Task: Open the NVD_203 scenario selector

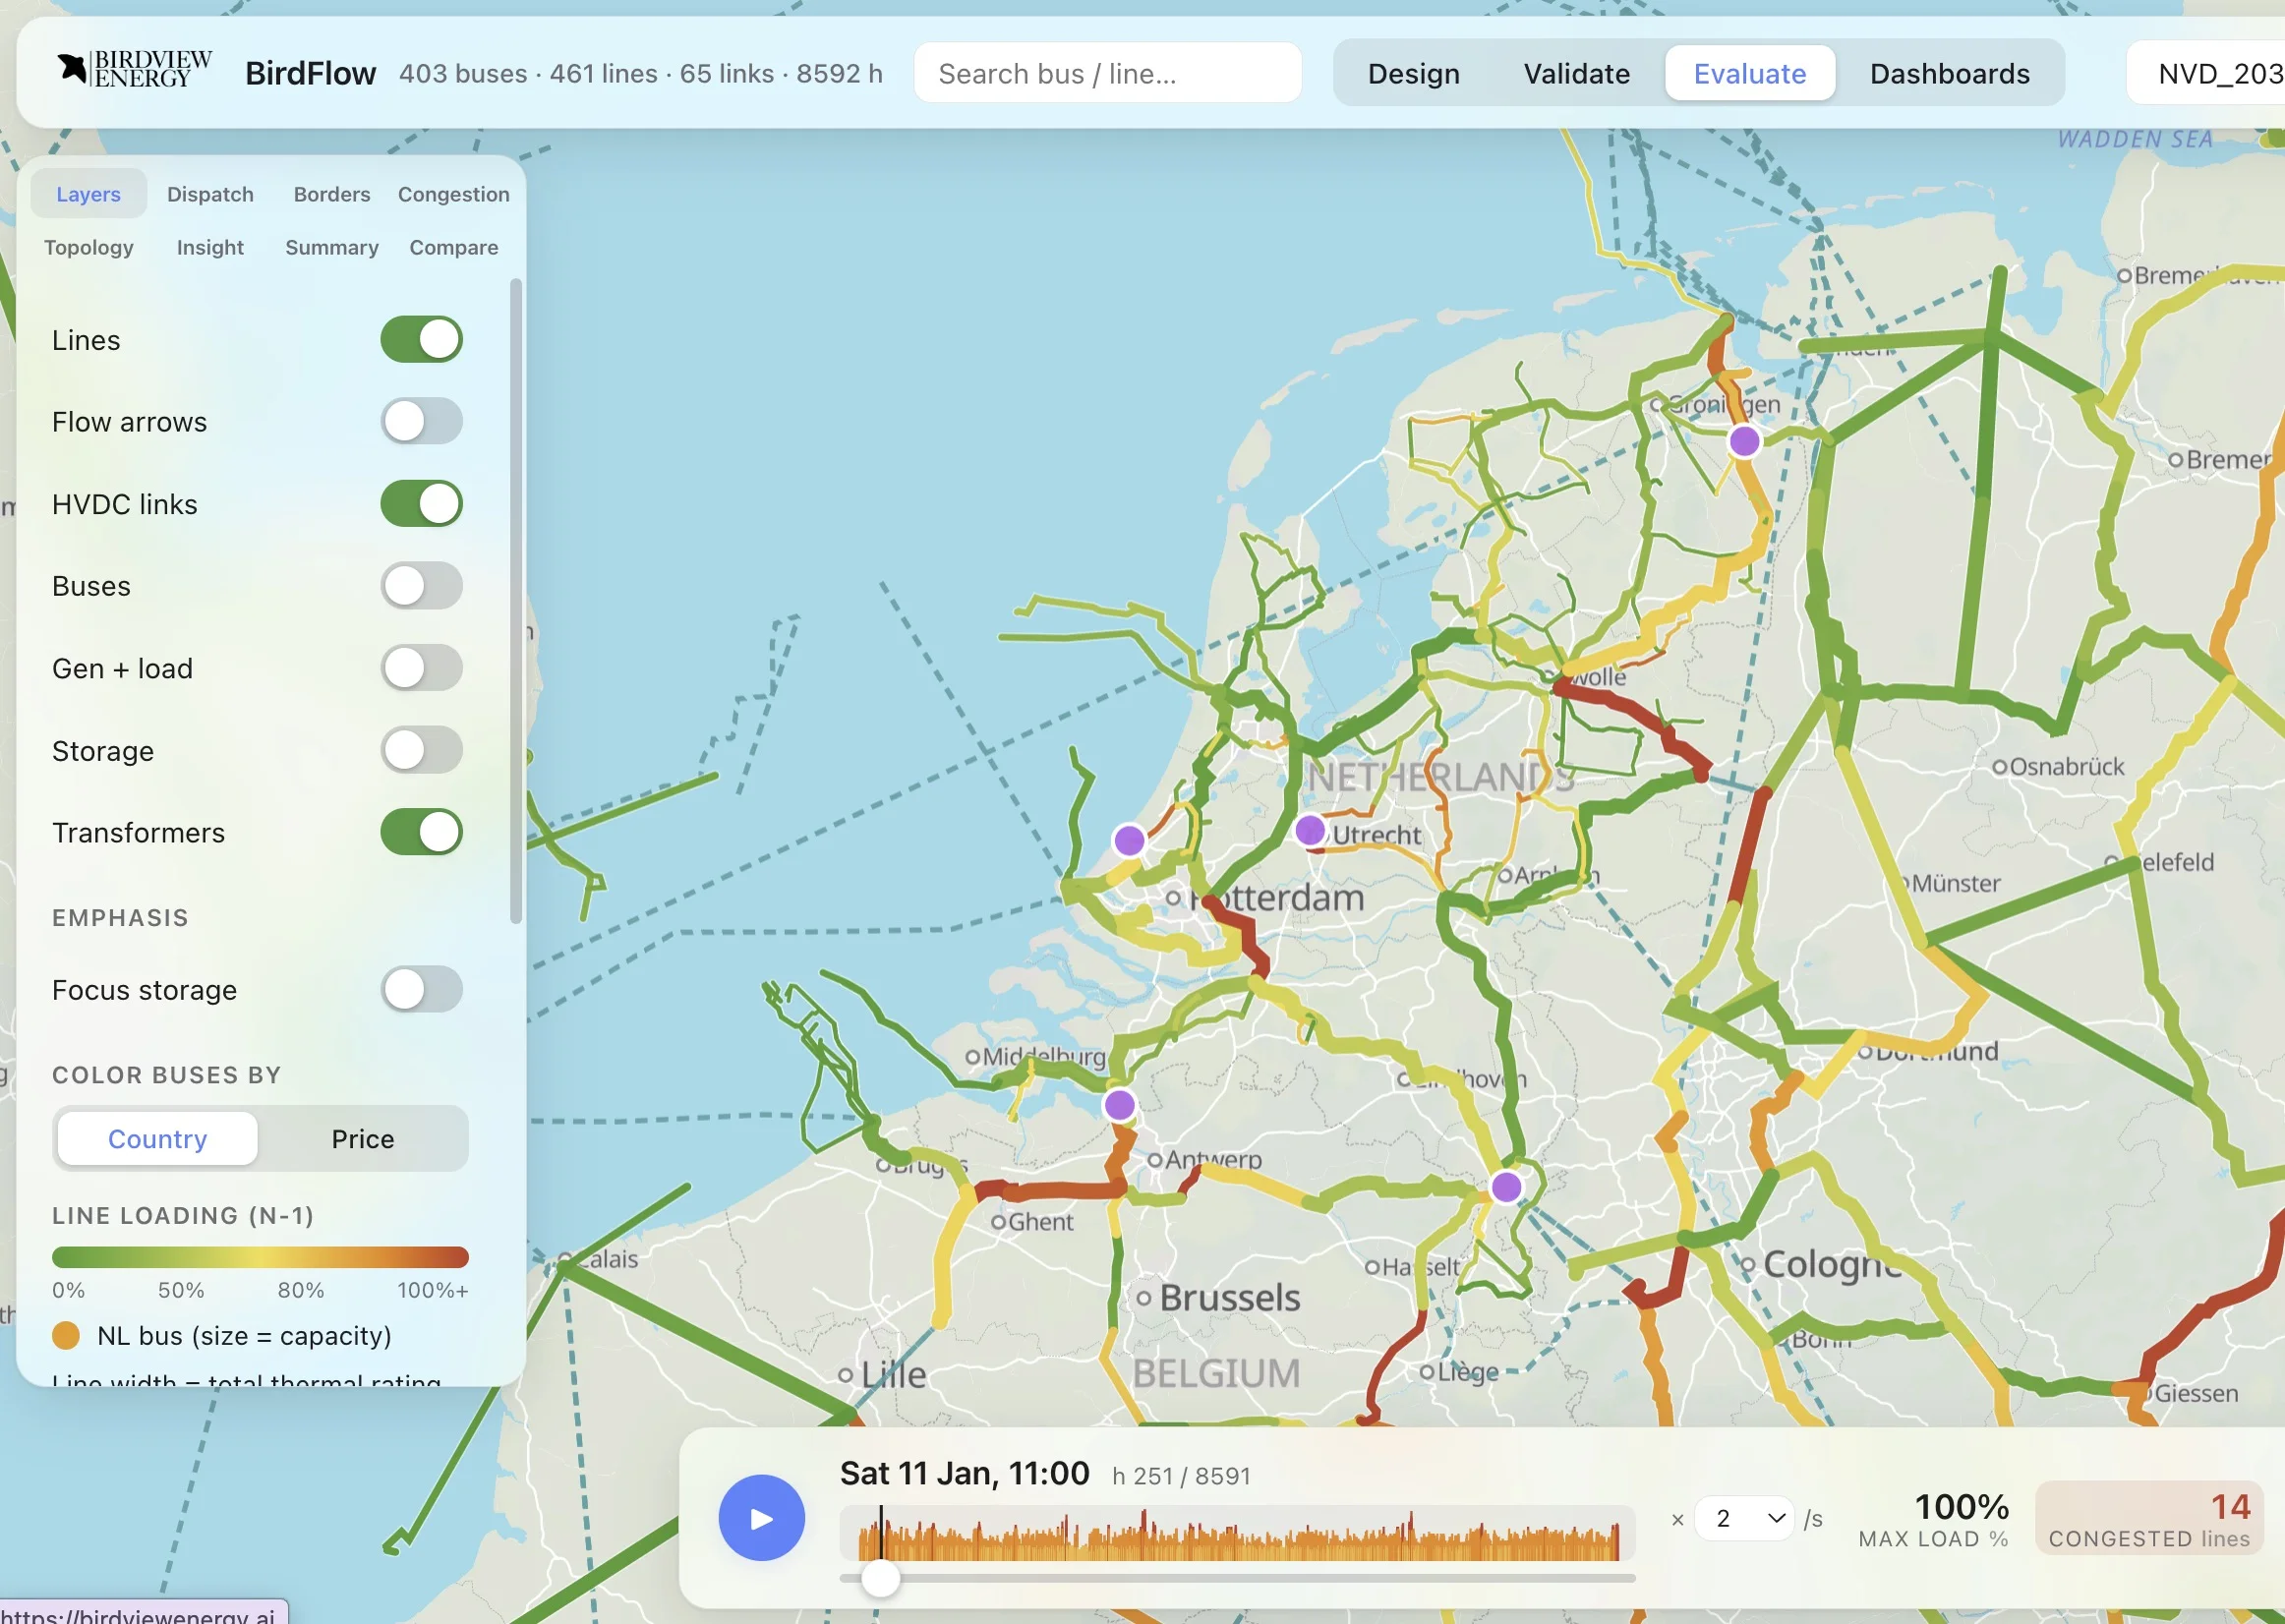Action: [x=2206, y=73]
